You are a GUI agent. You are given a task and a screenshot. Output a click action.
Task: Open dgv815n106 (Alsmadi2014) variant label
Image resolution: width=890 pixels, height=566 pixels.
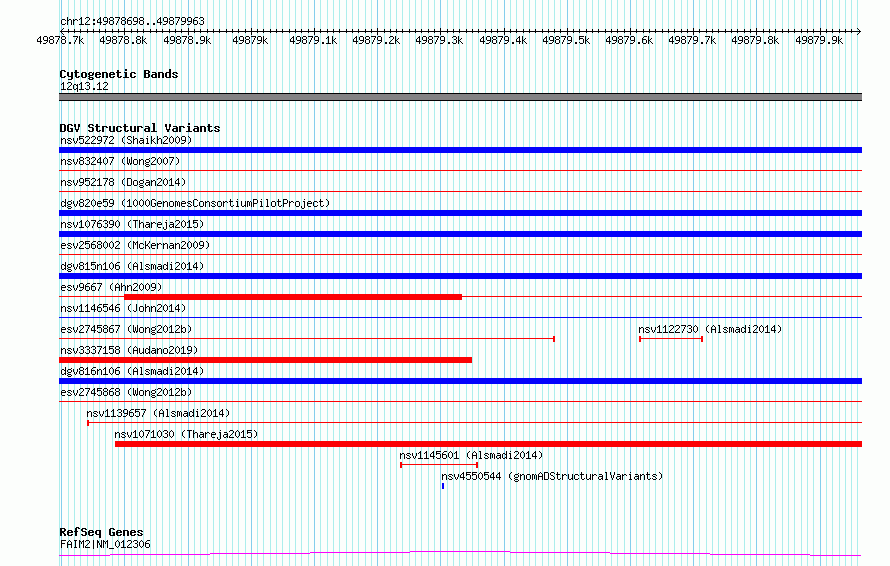(x=132, y=266)
